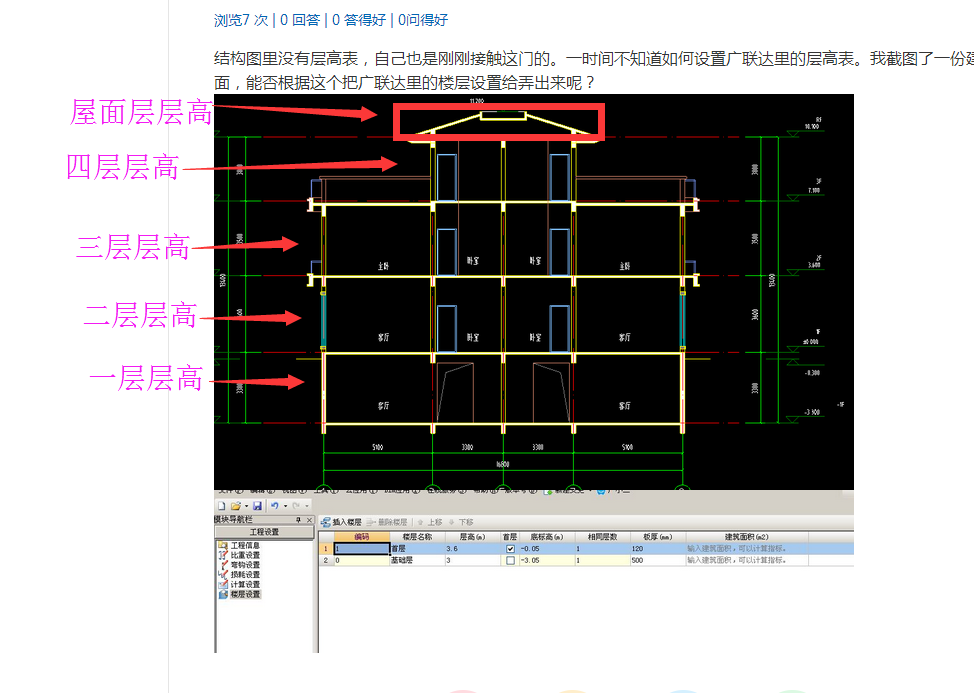Click the Open folder toolbar icon
This screenshot has width=974, height=693.
point(236,506)
